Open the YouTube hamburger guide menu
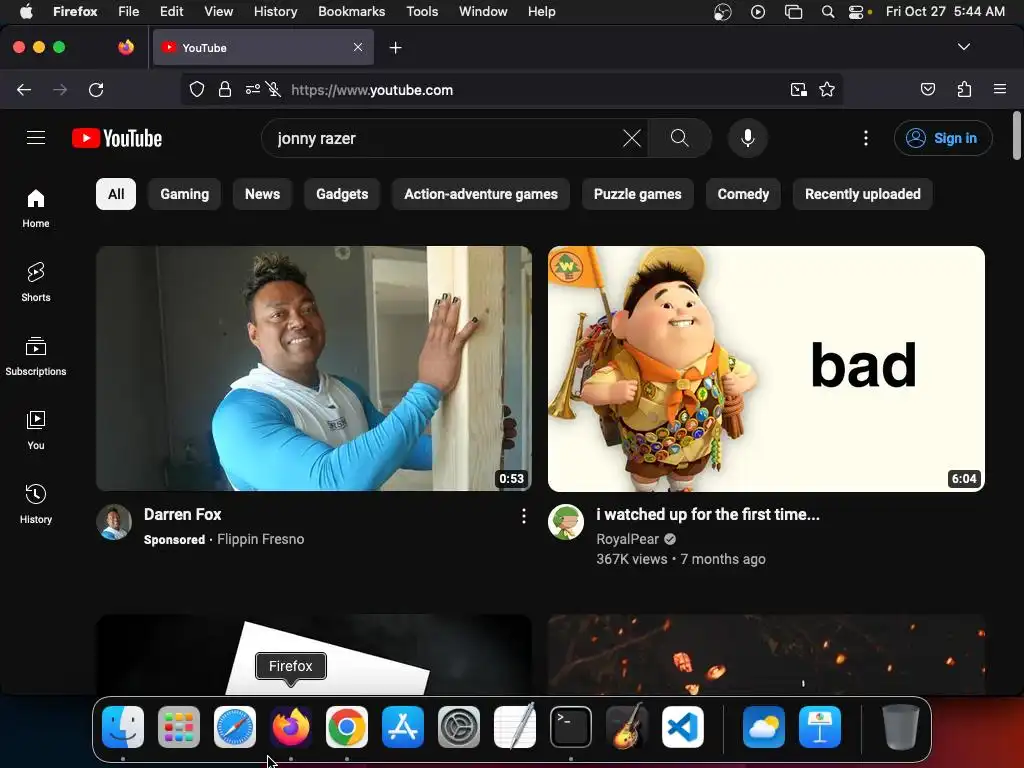1024x768 pixels. tap(36, 138)
